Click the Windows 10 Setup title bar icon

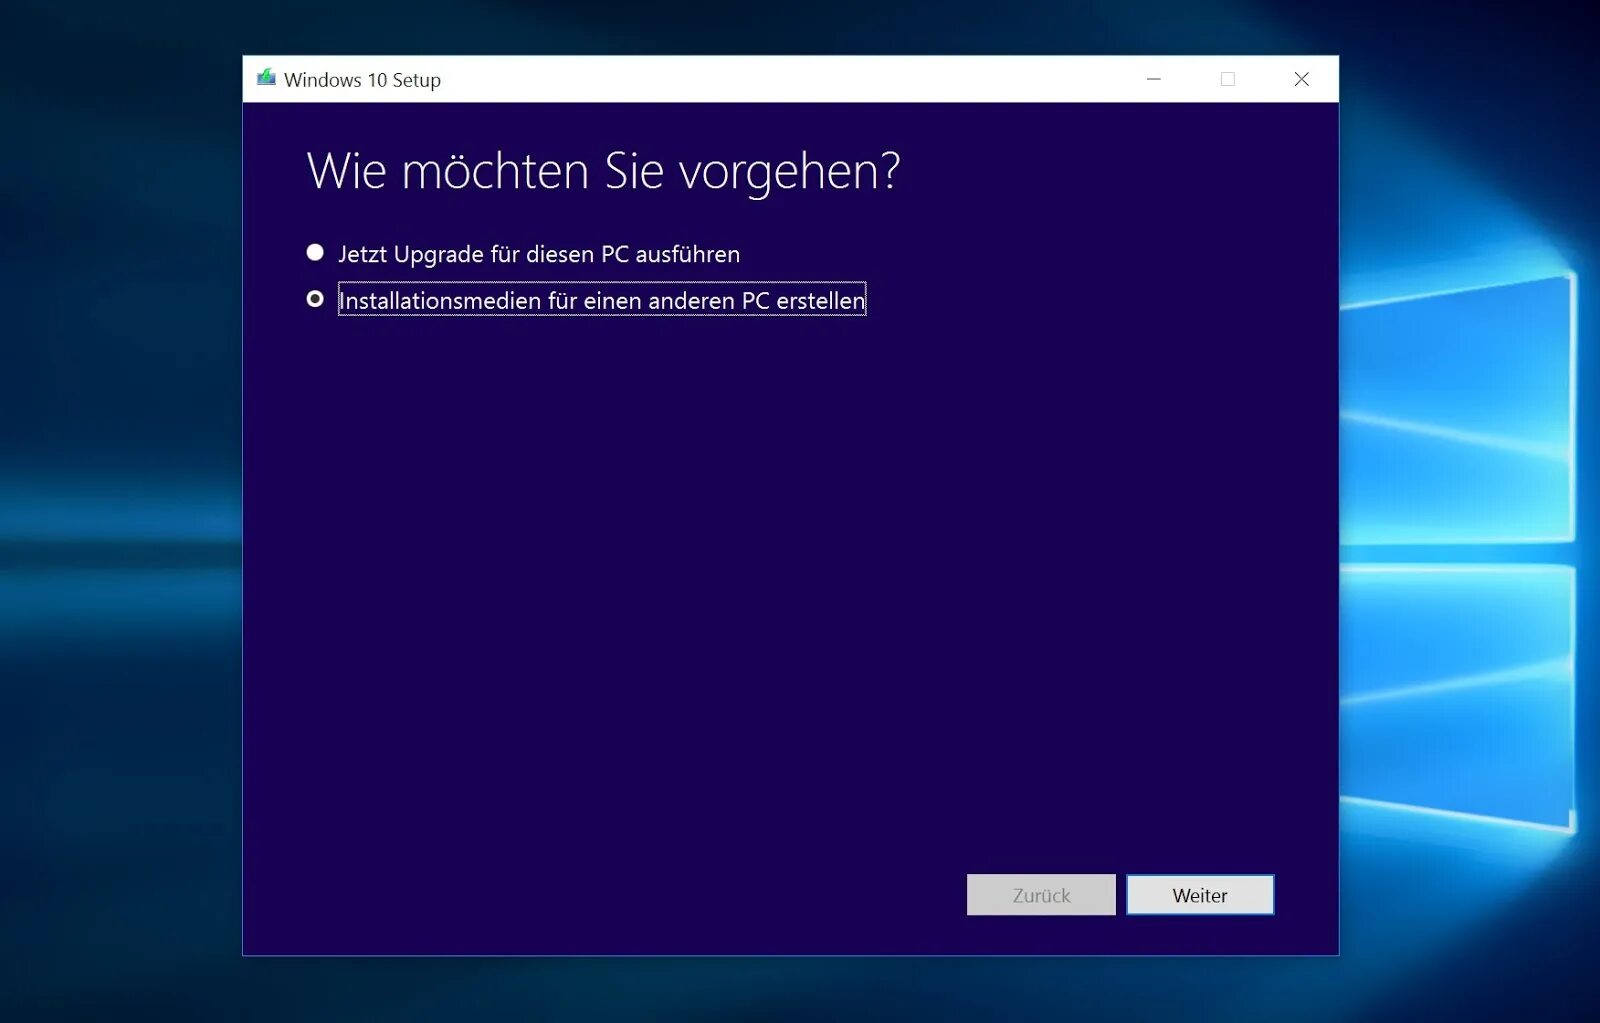pyautogui.click(x=266, y=78)
